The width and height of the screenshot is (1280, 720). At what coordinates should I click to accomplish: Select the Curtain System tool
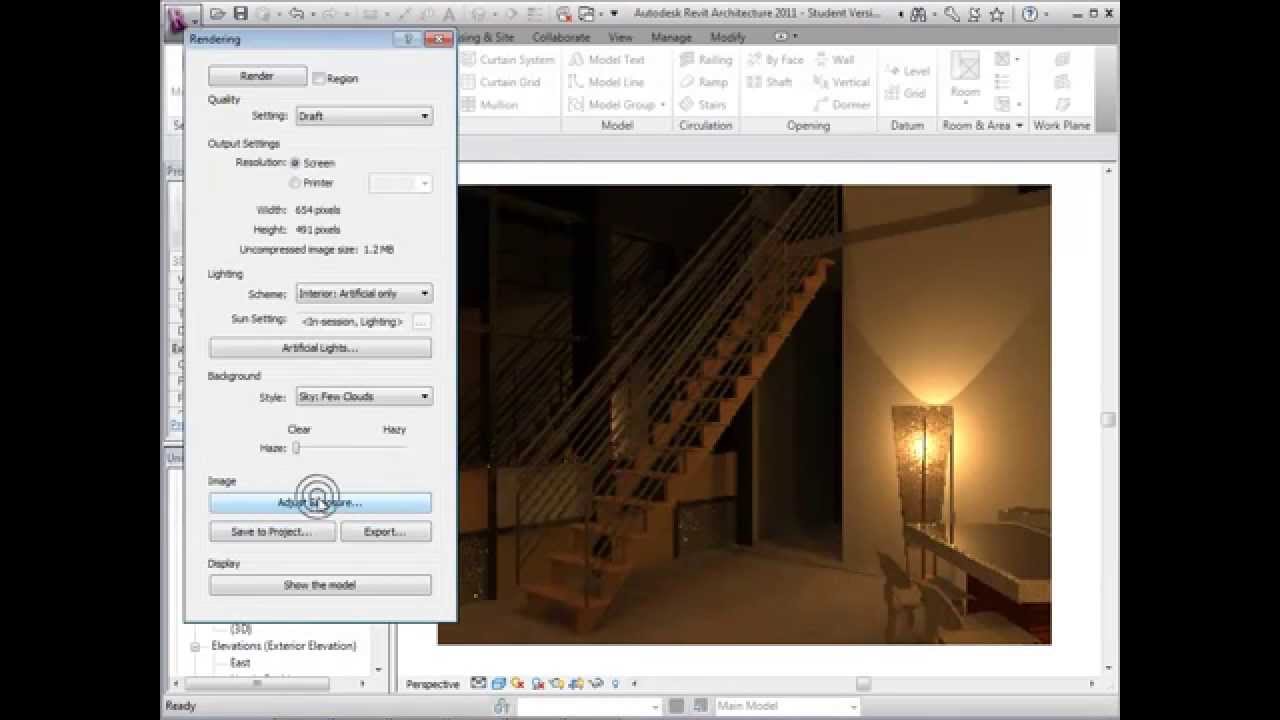(x=507, y=60)
